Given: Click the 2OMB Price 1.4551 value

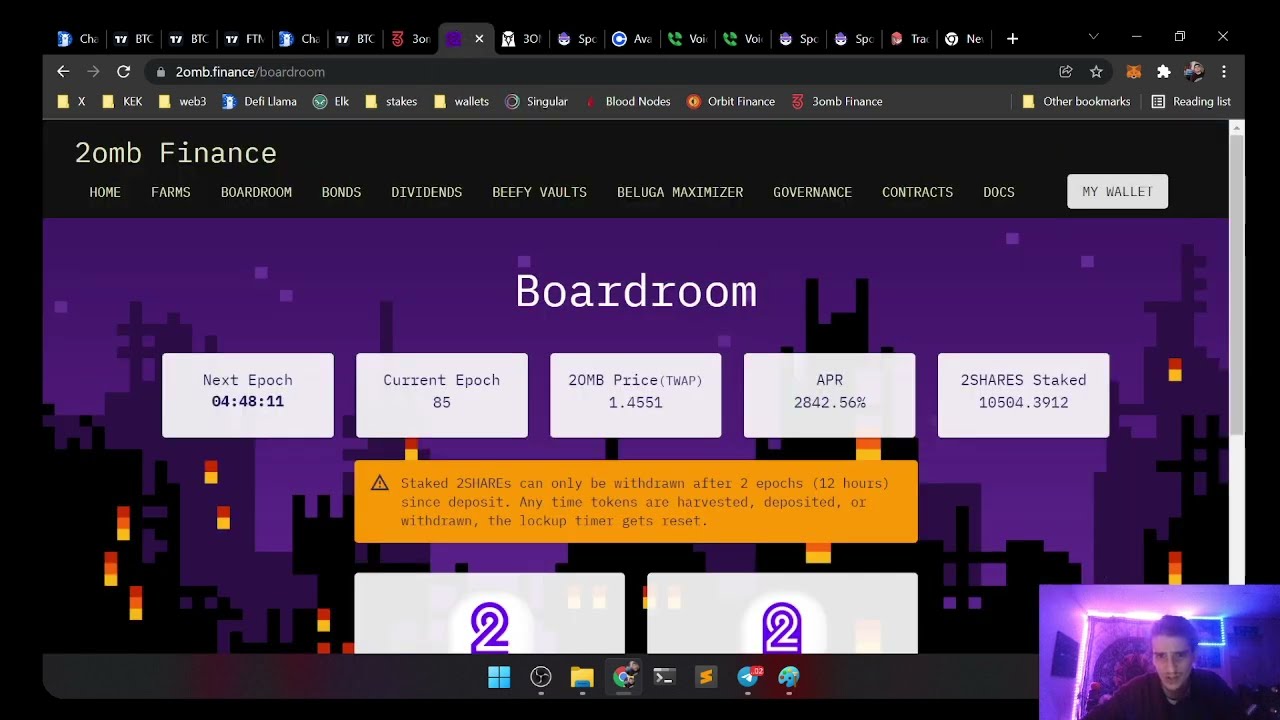Looking at the screenshot, I should (636, 402).
